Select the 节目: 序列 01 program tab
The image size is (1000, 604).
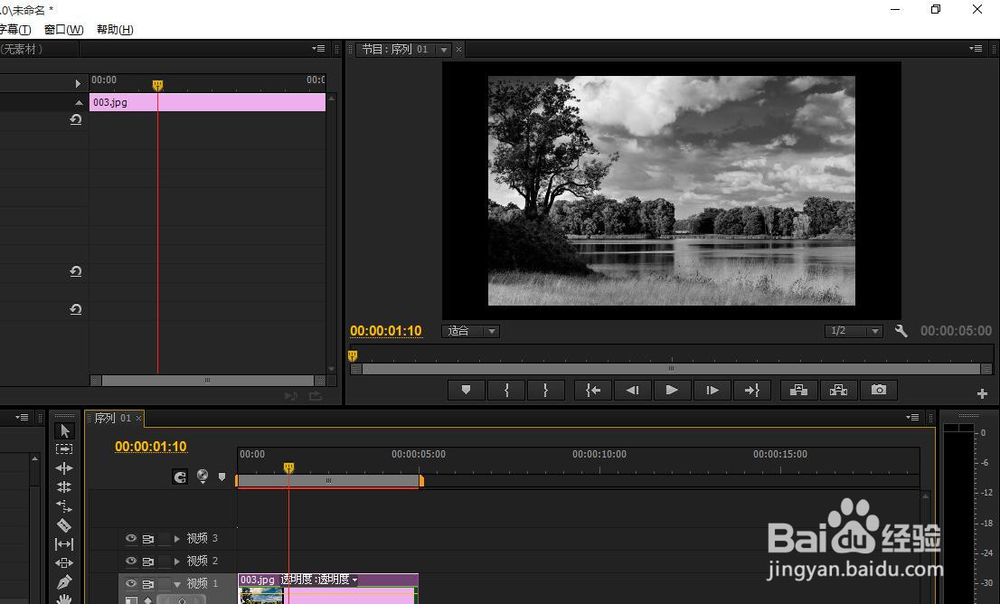[x=395, y=49]
